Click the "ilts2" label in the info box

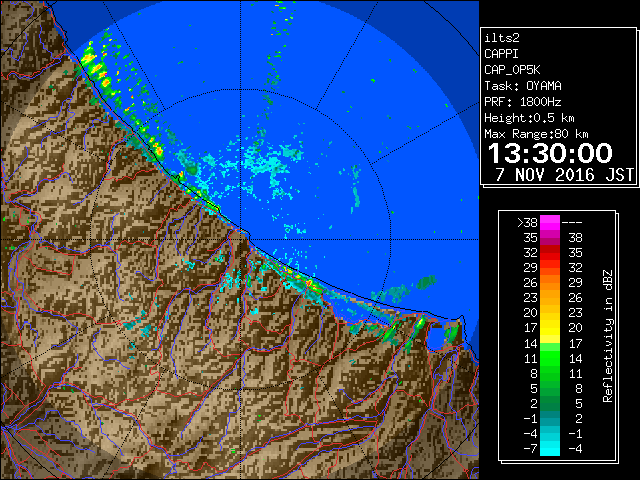(502, 38)
